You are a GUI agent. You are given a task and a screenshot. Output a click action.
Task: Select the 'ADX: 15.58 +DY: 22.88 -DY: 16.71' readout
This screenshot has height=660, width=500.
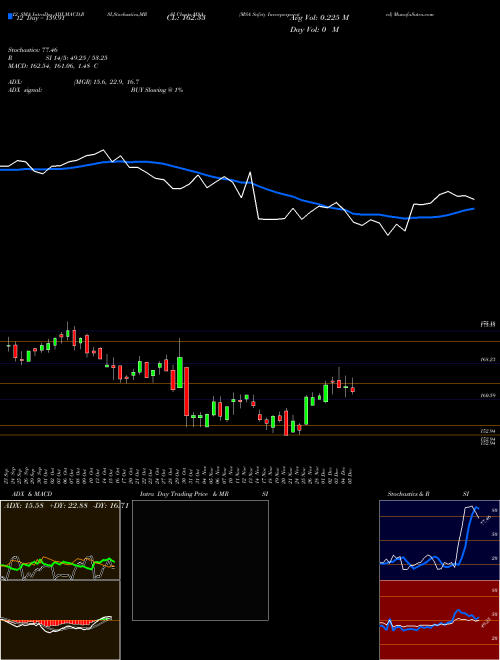pyautogui.click(x=66, y=505)
